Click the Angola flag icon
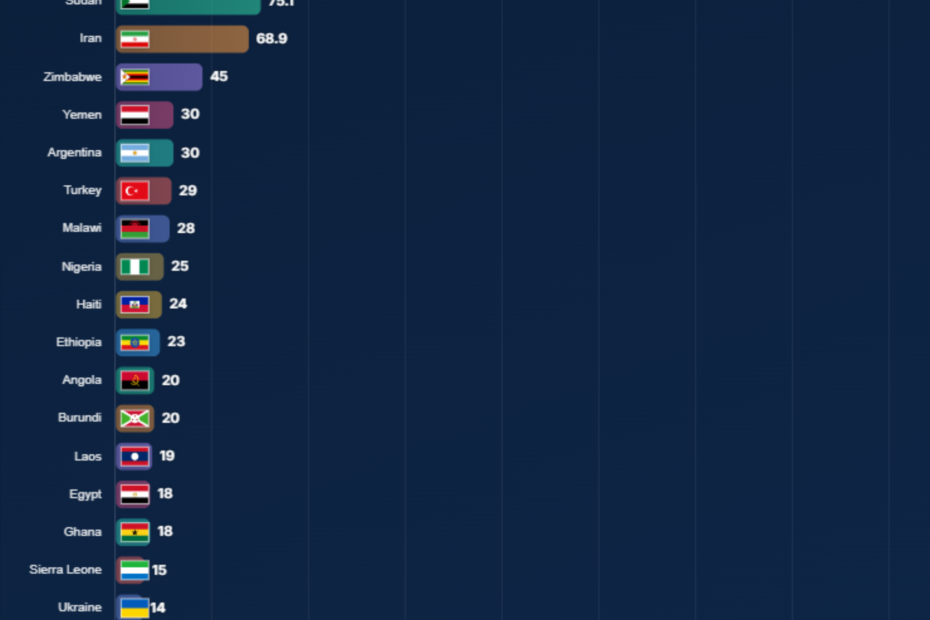Viewport: 930px width, 620px height. point(135,381)
